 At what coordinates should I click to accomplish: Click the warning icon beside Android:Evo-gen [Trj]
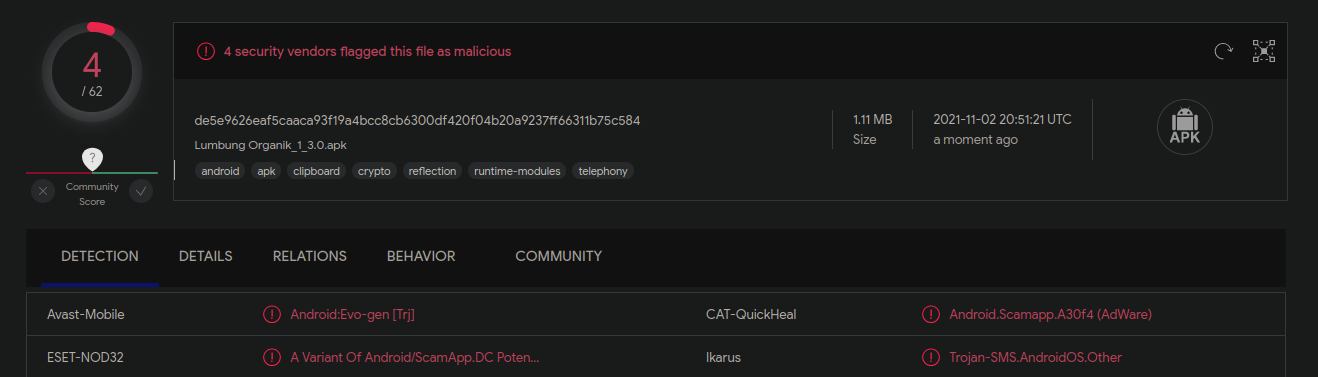pyautogui.click(x=271, y=314)
